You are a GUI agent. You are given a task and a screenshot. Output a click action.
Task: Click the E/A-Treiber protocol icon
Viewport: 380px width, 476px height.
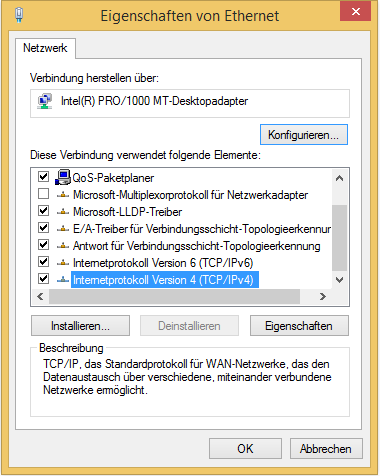pos(63,229)
